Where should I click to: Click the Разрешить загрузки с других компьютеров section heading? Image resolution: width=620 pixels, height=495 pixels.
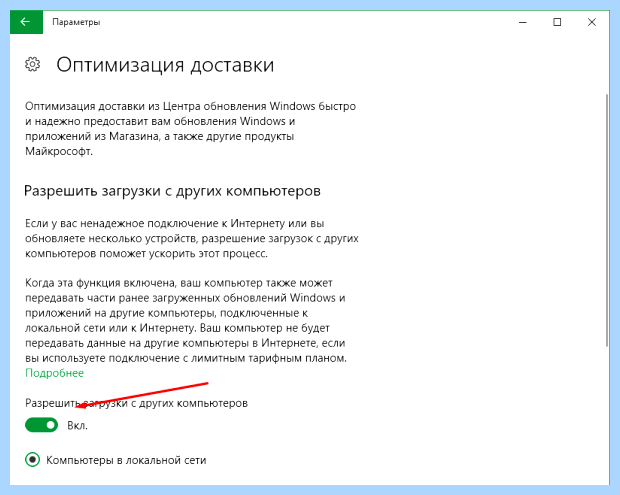pos(172,191)
